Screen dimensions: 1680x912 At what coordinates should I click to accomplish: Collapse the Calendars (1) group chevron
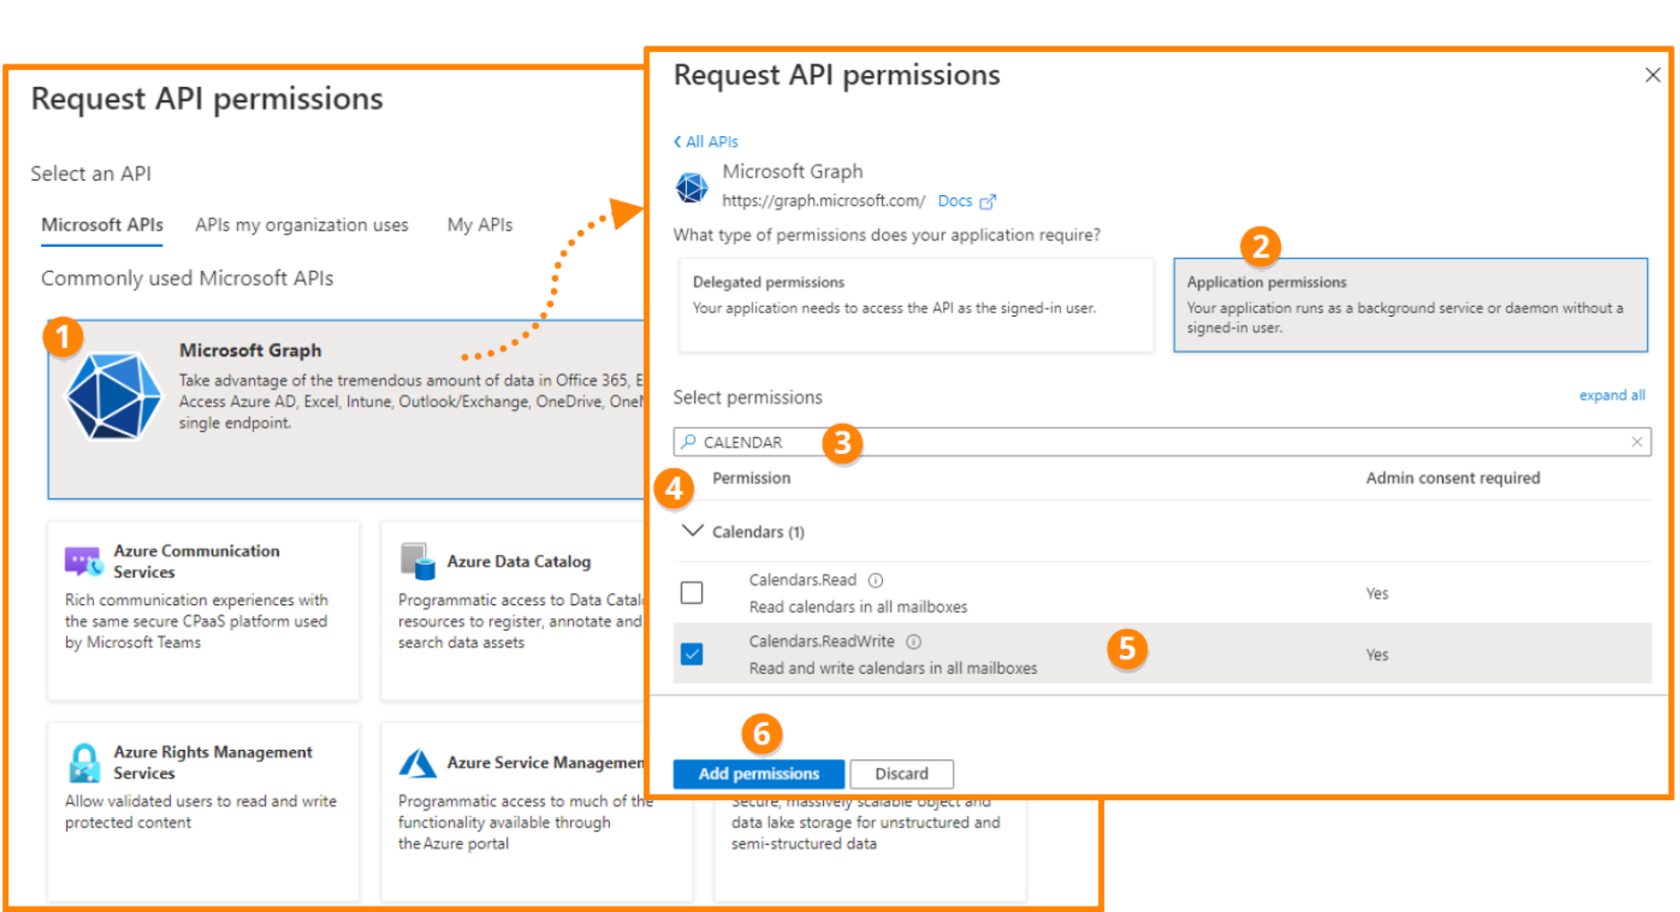point(691,531)
